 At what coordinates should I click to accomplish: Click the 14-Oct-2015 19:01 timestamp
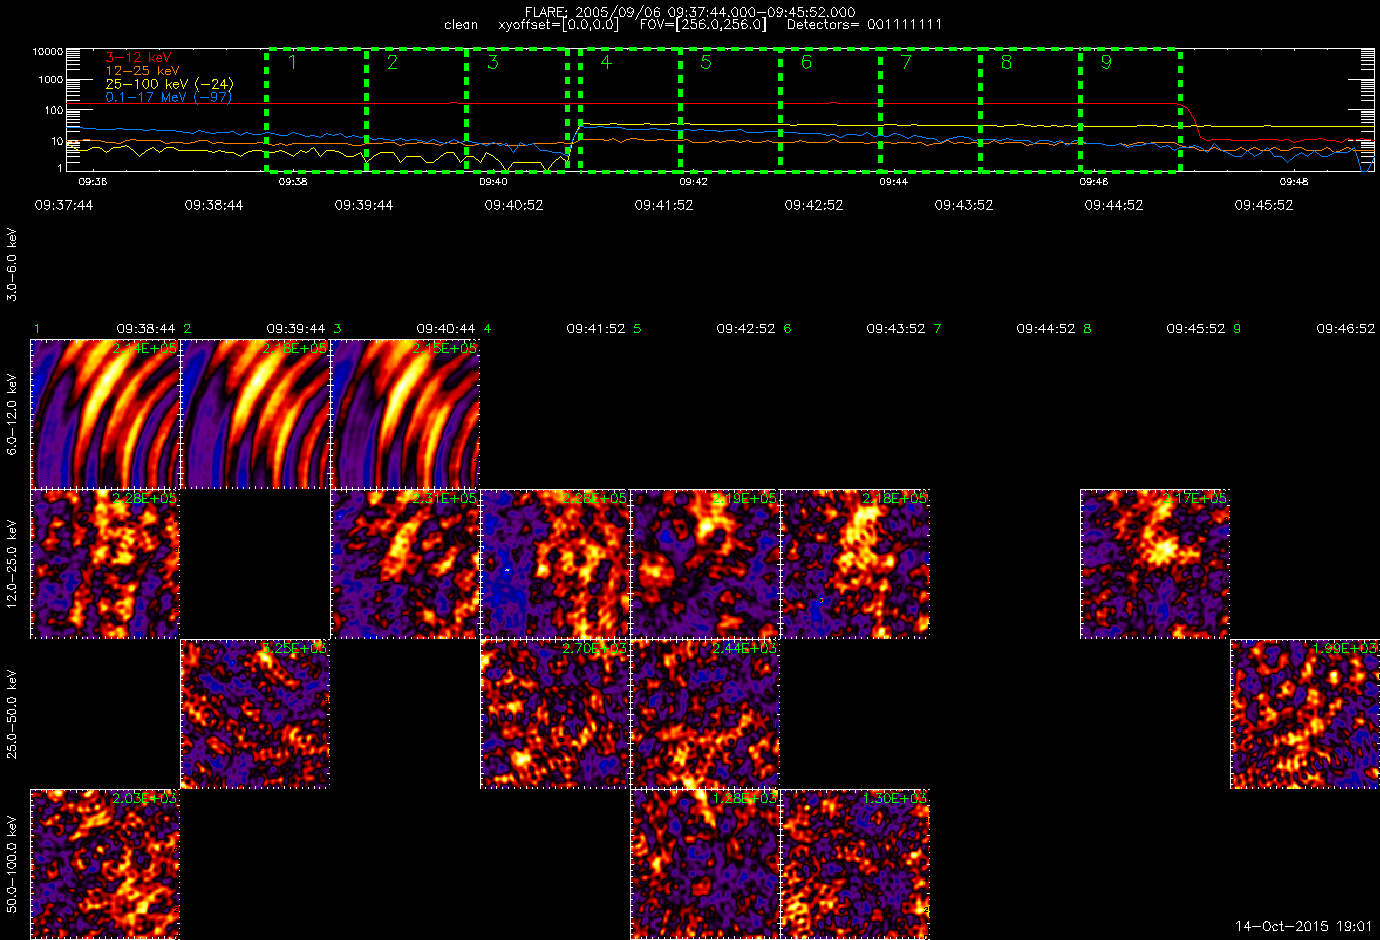(1303, 926)
